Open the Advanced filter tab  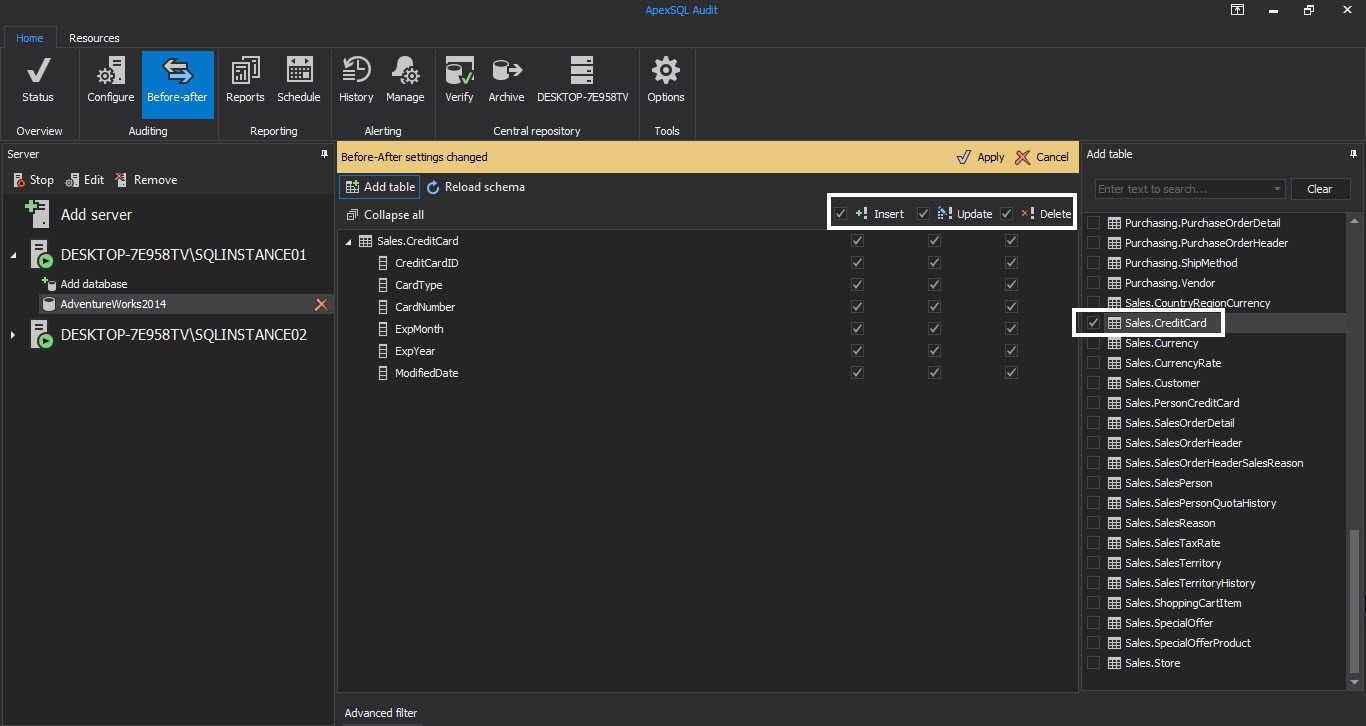[381, 713]
